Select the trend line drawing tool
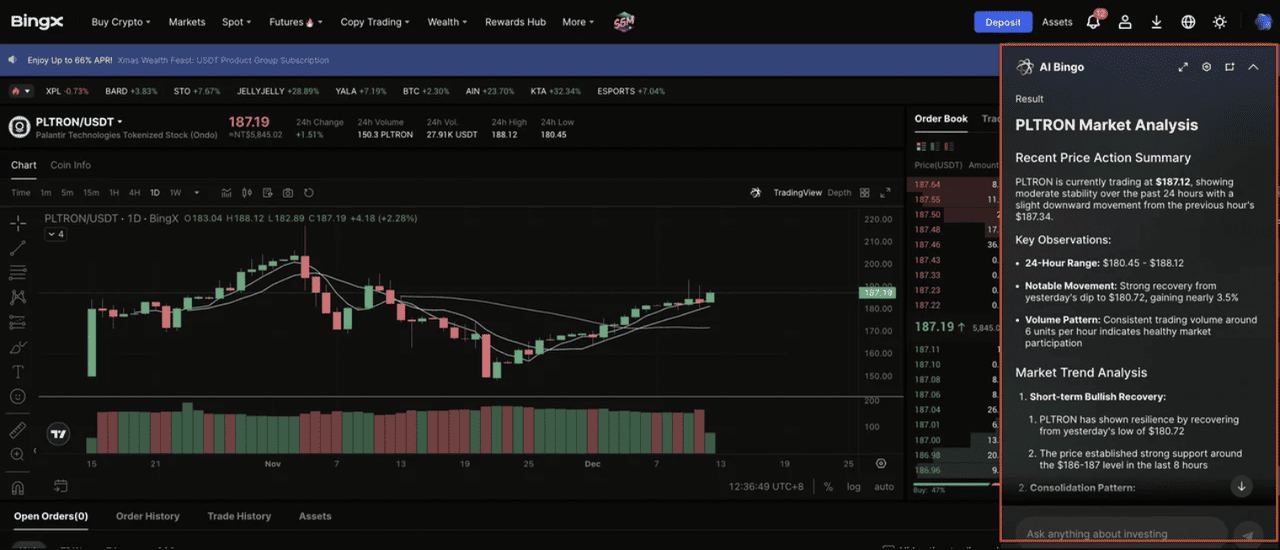Image resolution: width=1280 pixels, height=550 pixels. coord(18,248)
